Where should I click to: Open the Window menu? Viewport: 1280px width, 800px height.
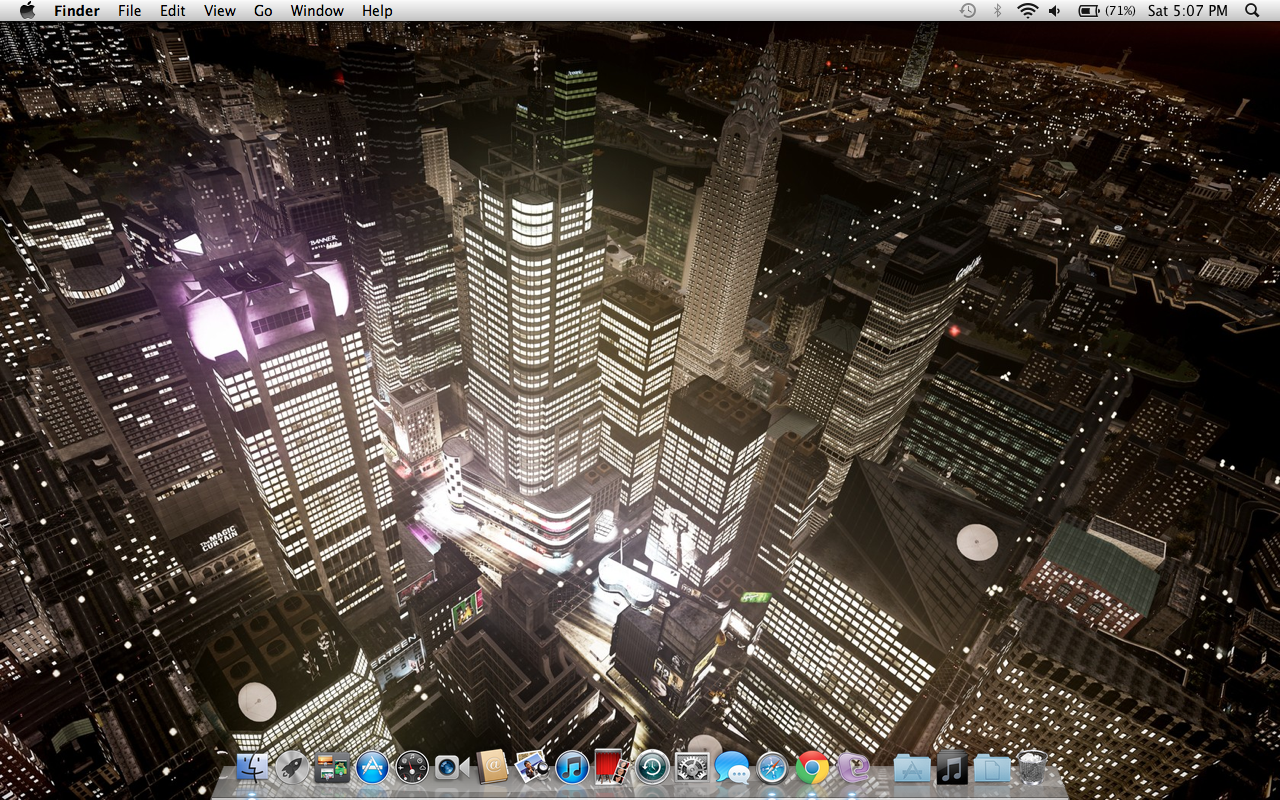317,10
